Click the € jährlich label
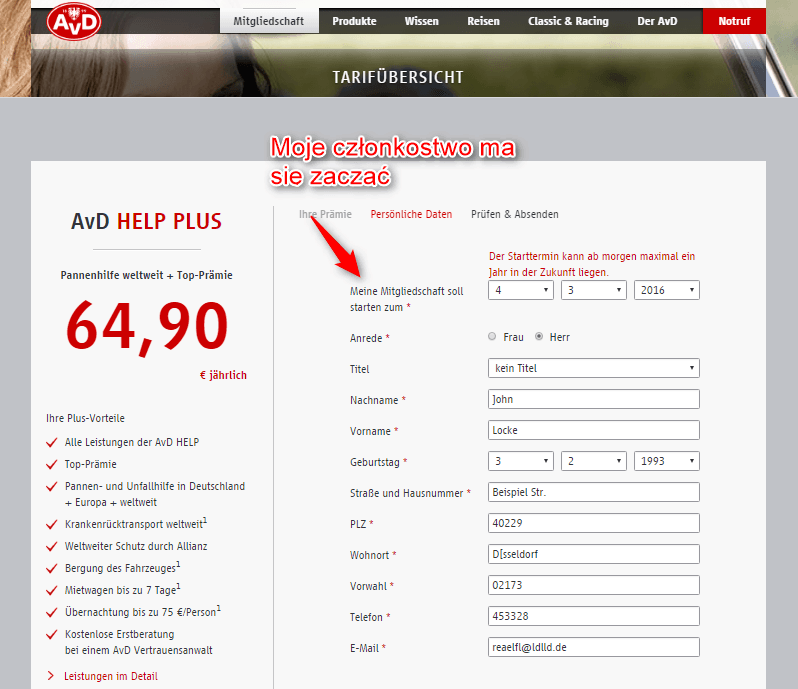Image resolution: width=798 pixels, height=689 pixels. (223, 376)
